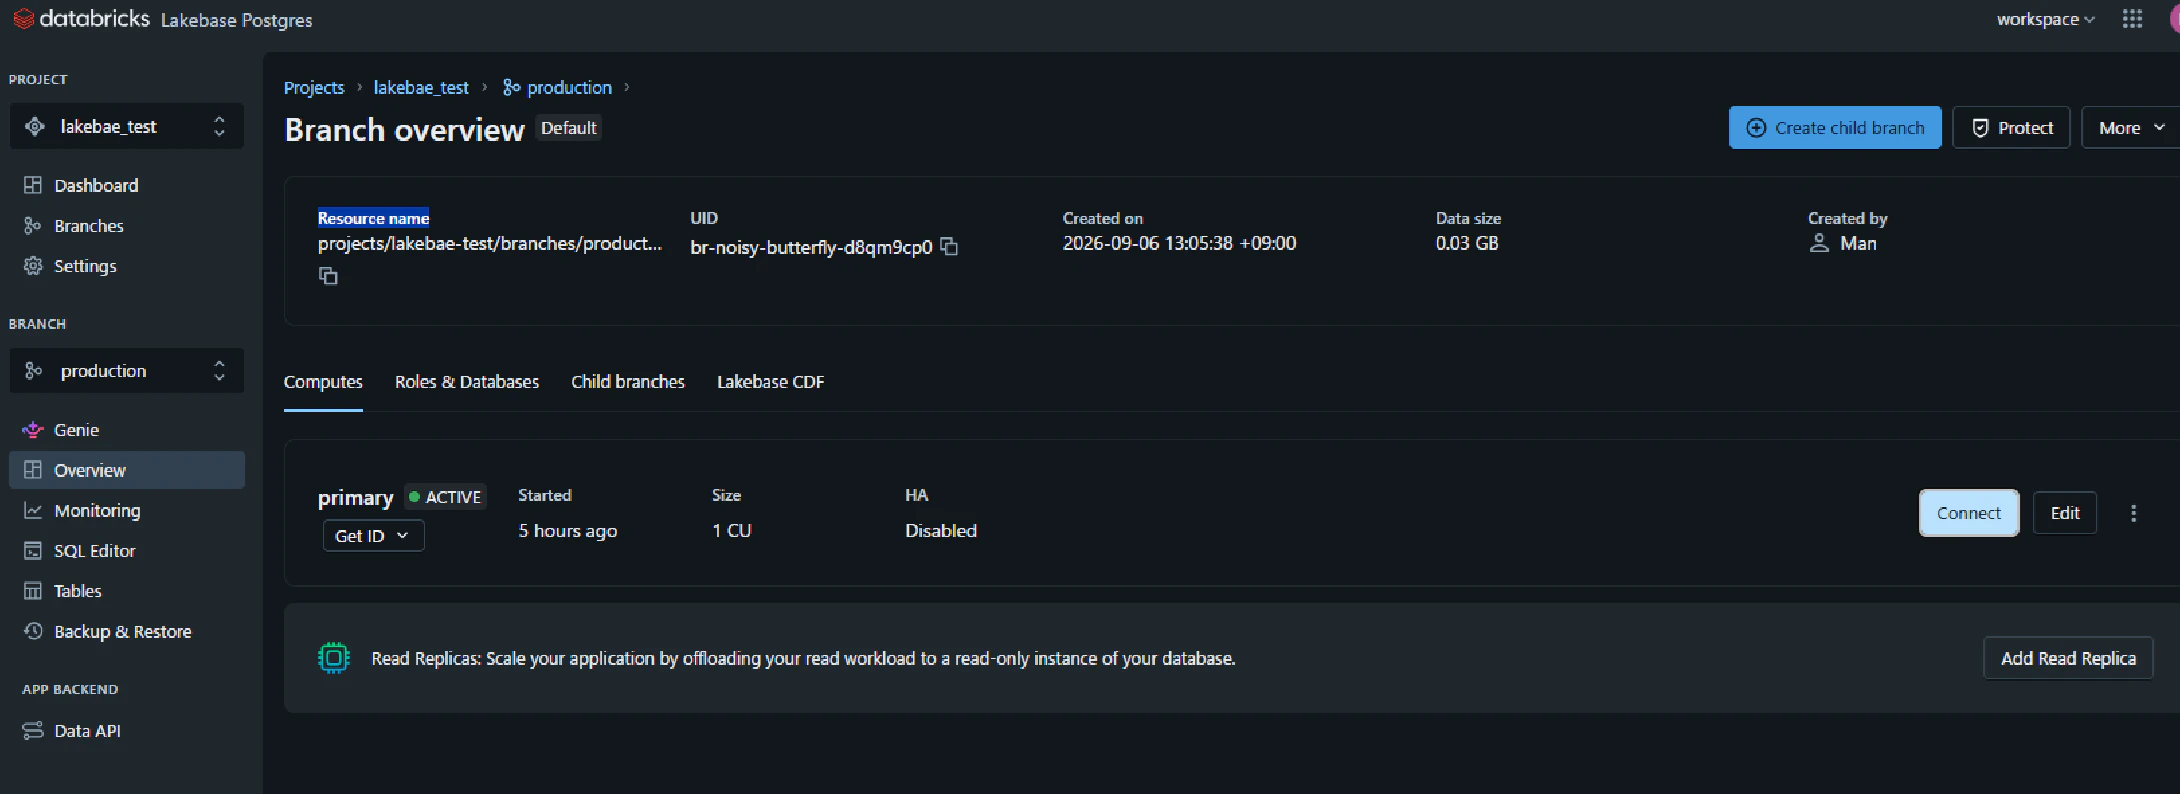Copy the resource name with copy icon
Screen dimensions: 2180x794
tap(328, 276)
